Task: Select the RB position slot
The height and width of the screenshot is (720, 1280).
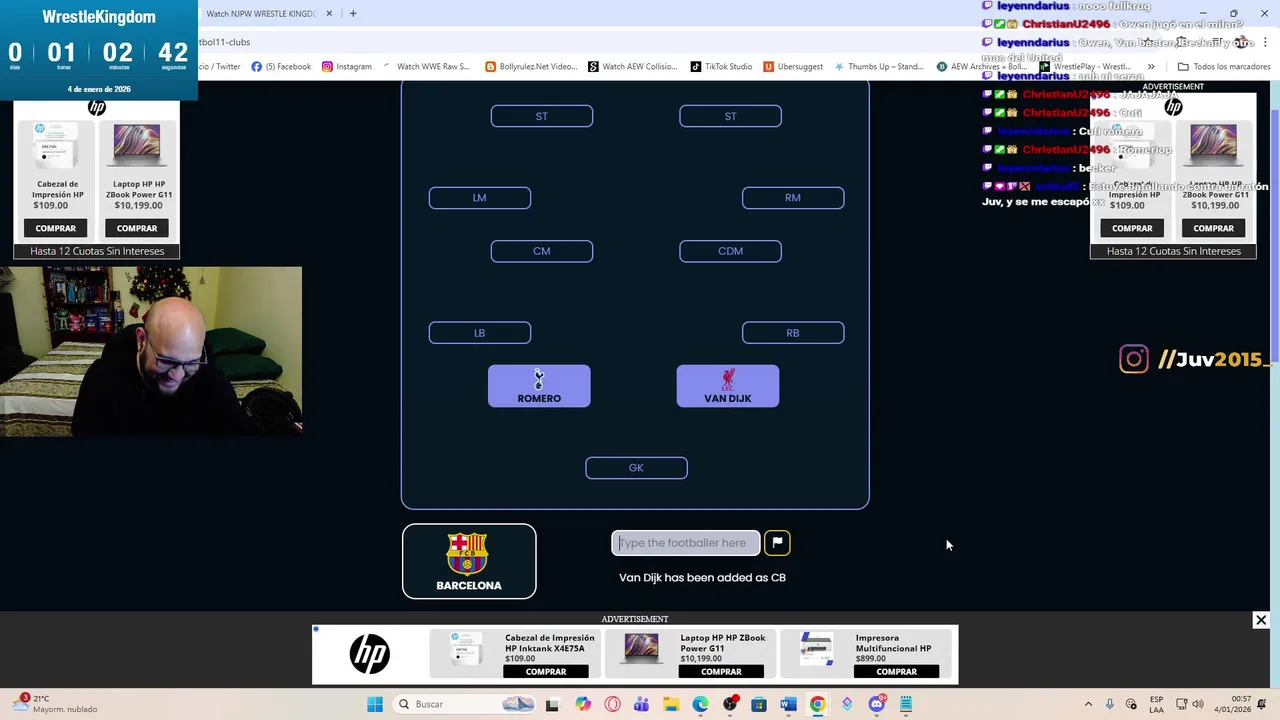Action: click(793, 333)
